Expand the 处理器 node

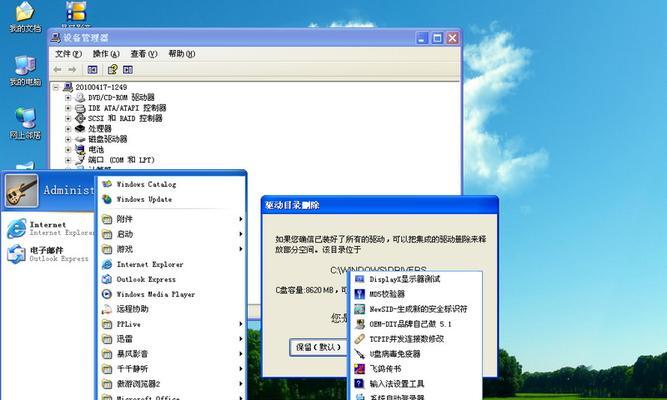[x=68, y=129]
